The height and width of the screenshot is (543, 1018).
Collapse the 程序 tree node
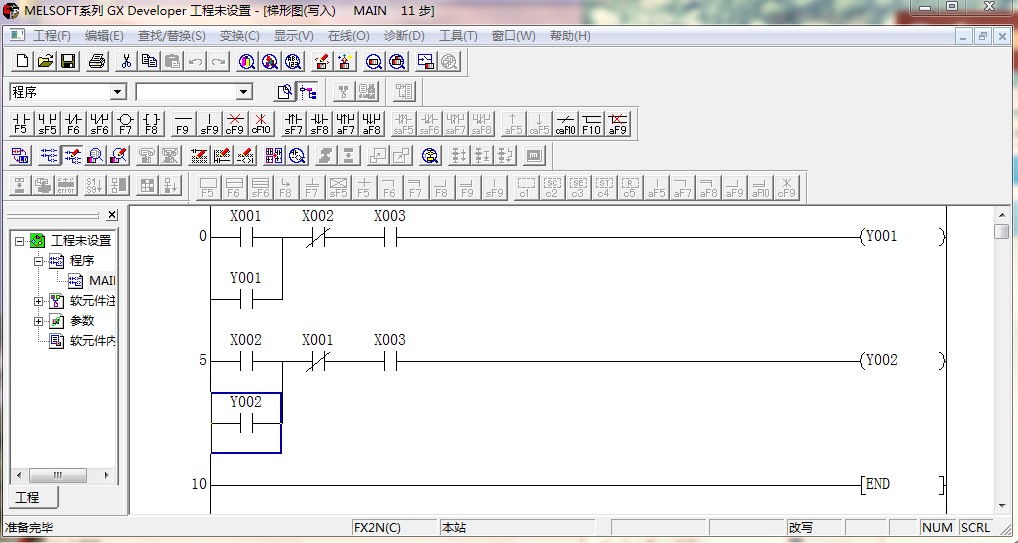39,260
